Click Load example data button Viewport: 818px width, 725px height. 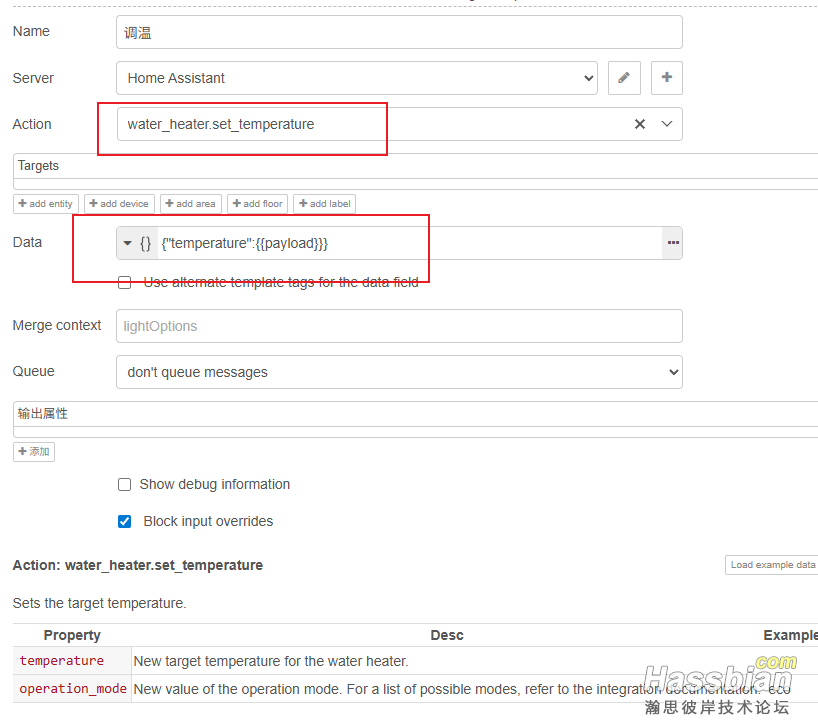coord(772,565)
